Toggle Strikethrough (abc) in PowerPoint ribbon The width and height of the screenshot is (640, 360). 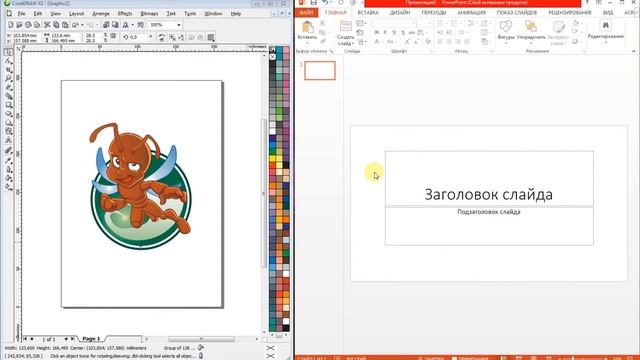pos(411,32)
